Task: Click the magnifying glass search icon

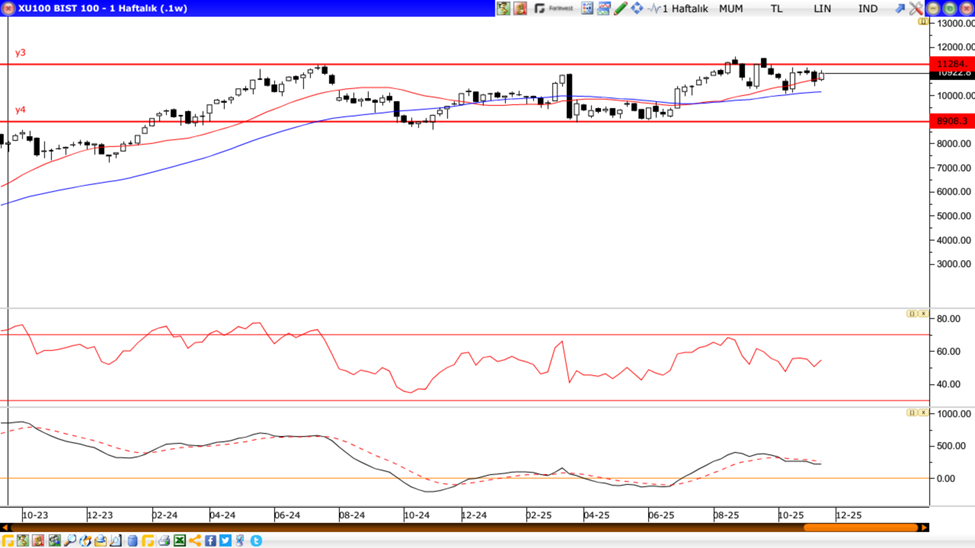Action: click(x=70, y=541)
